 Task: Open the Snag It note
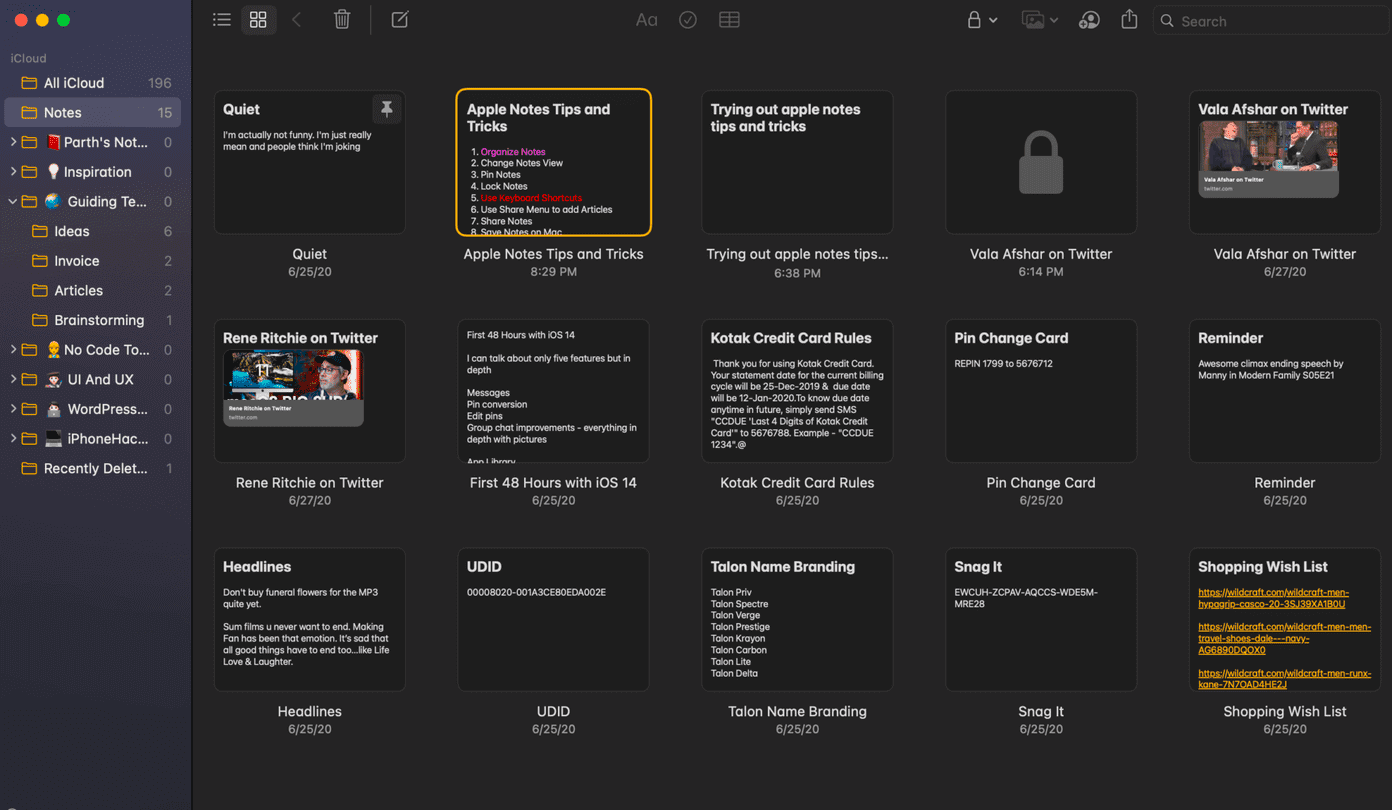tap(1041, 620)
